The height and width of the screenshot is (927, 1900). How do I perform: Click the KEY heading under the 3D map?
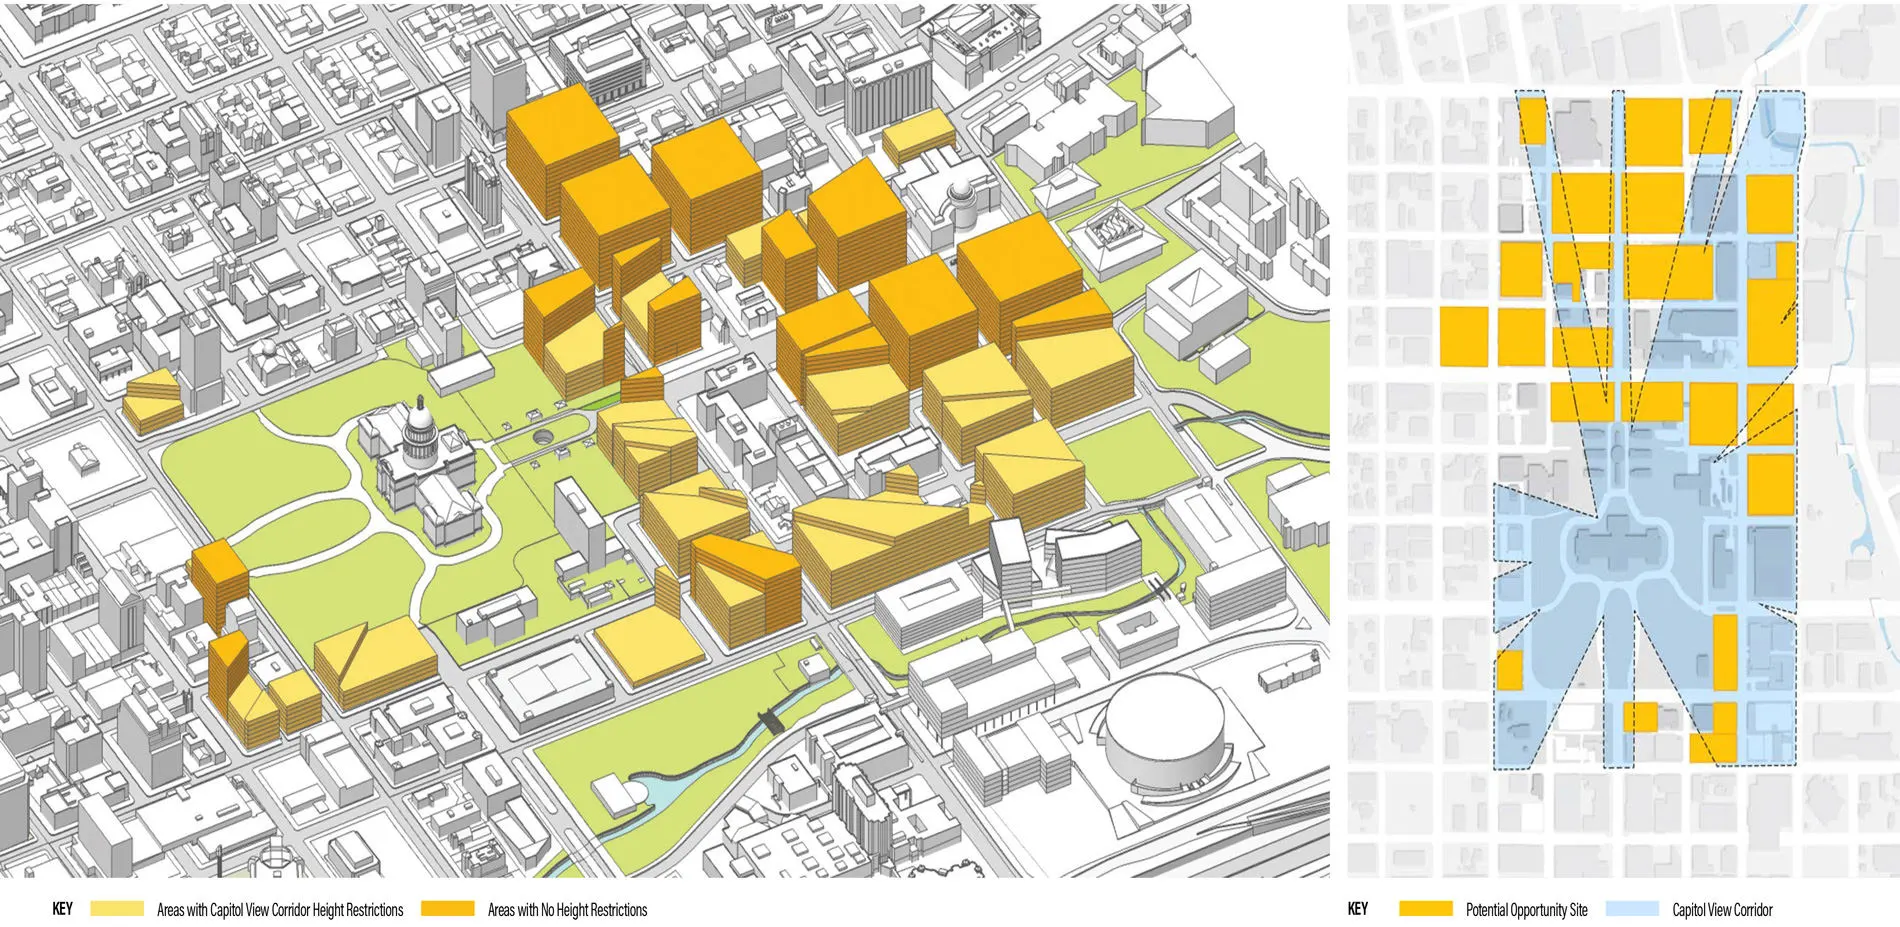tap(62, 909)
